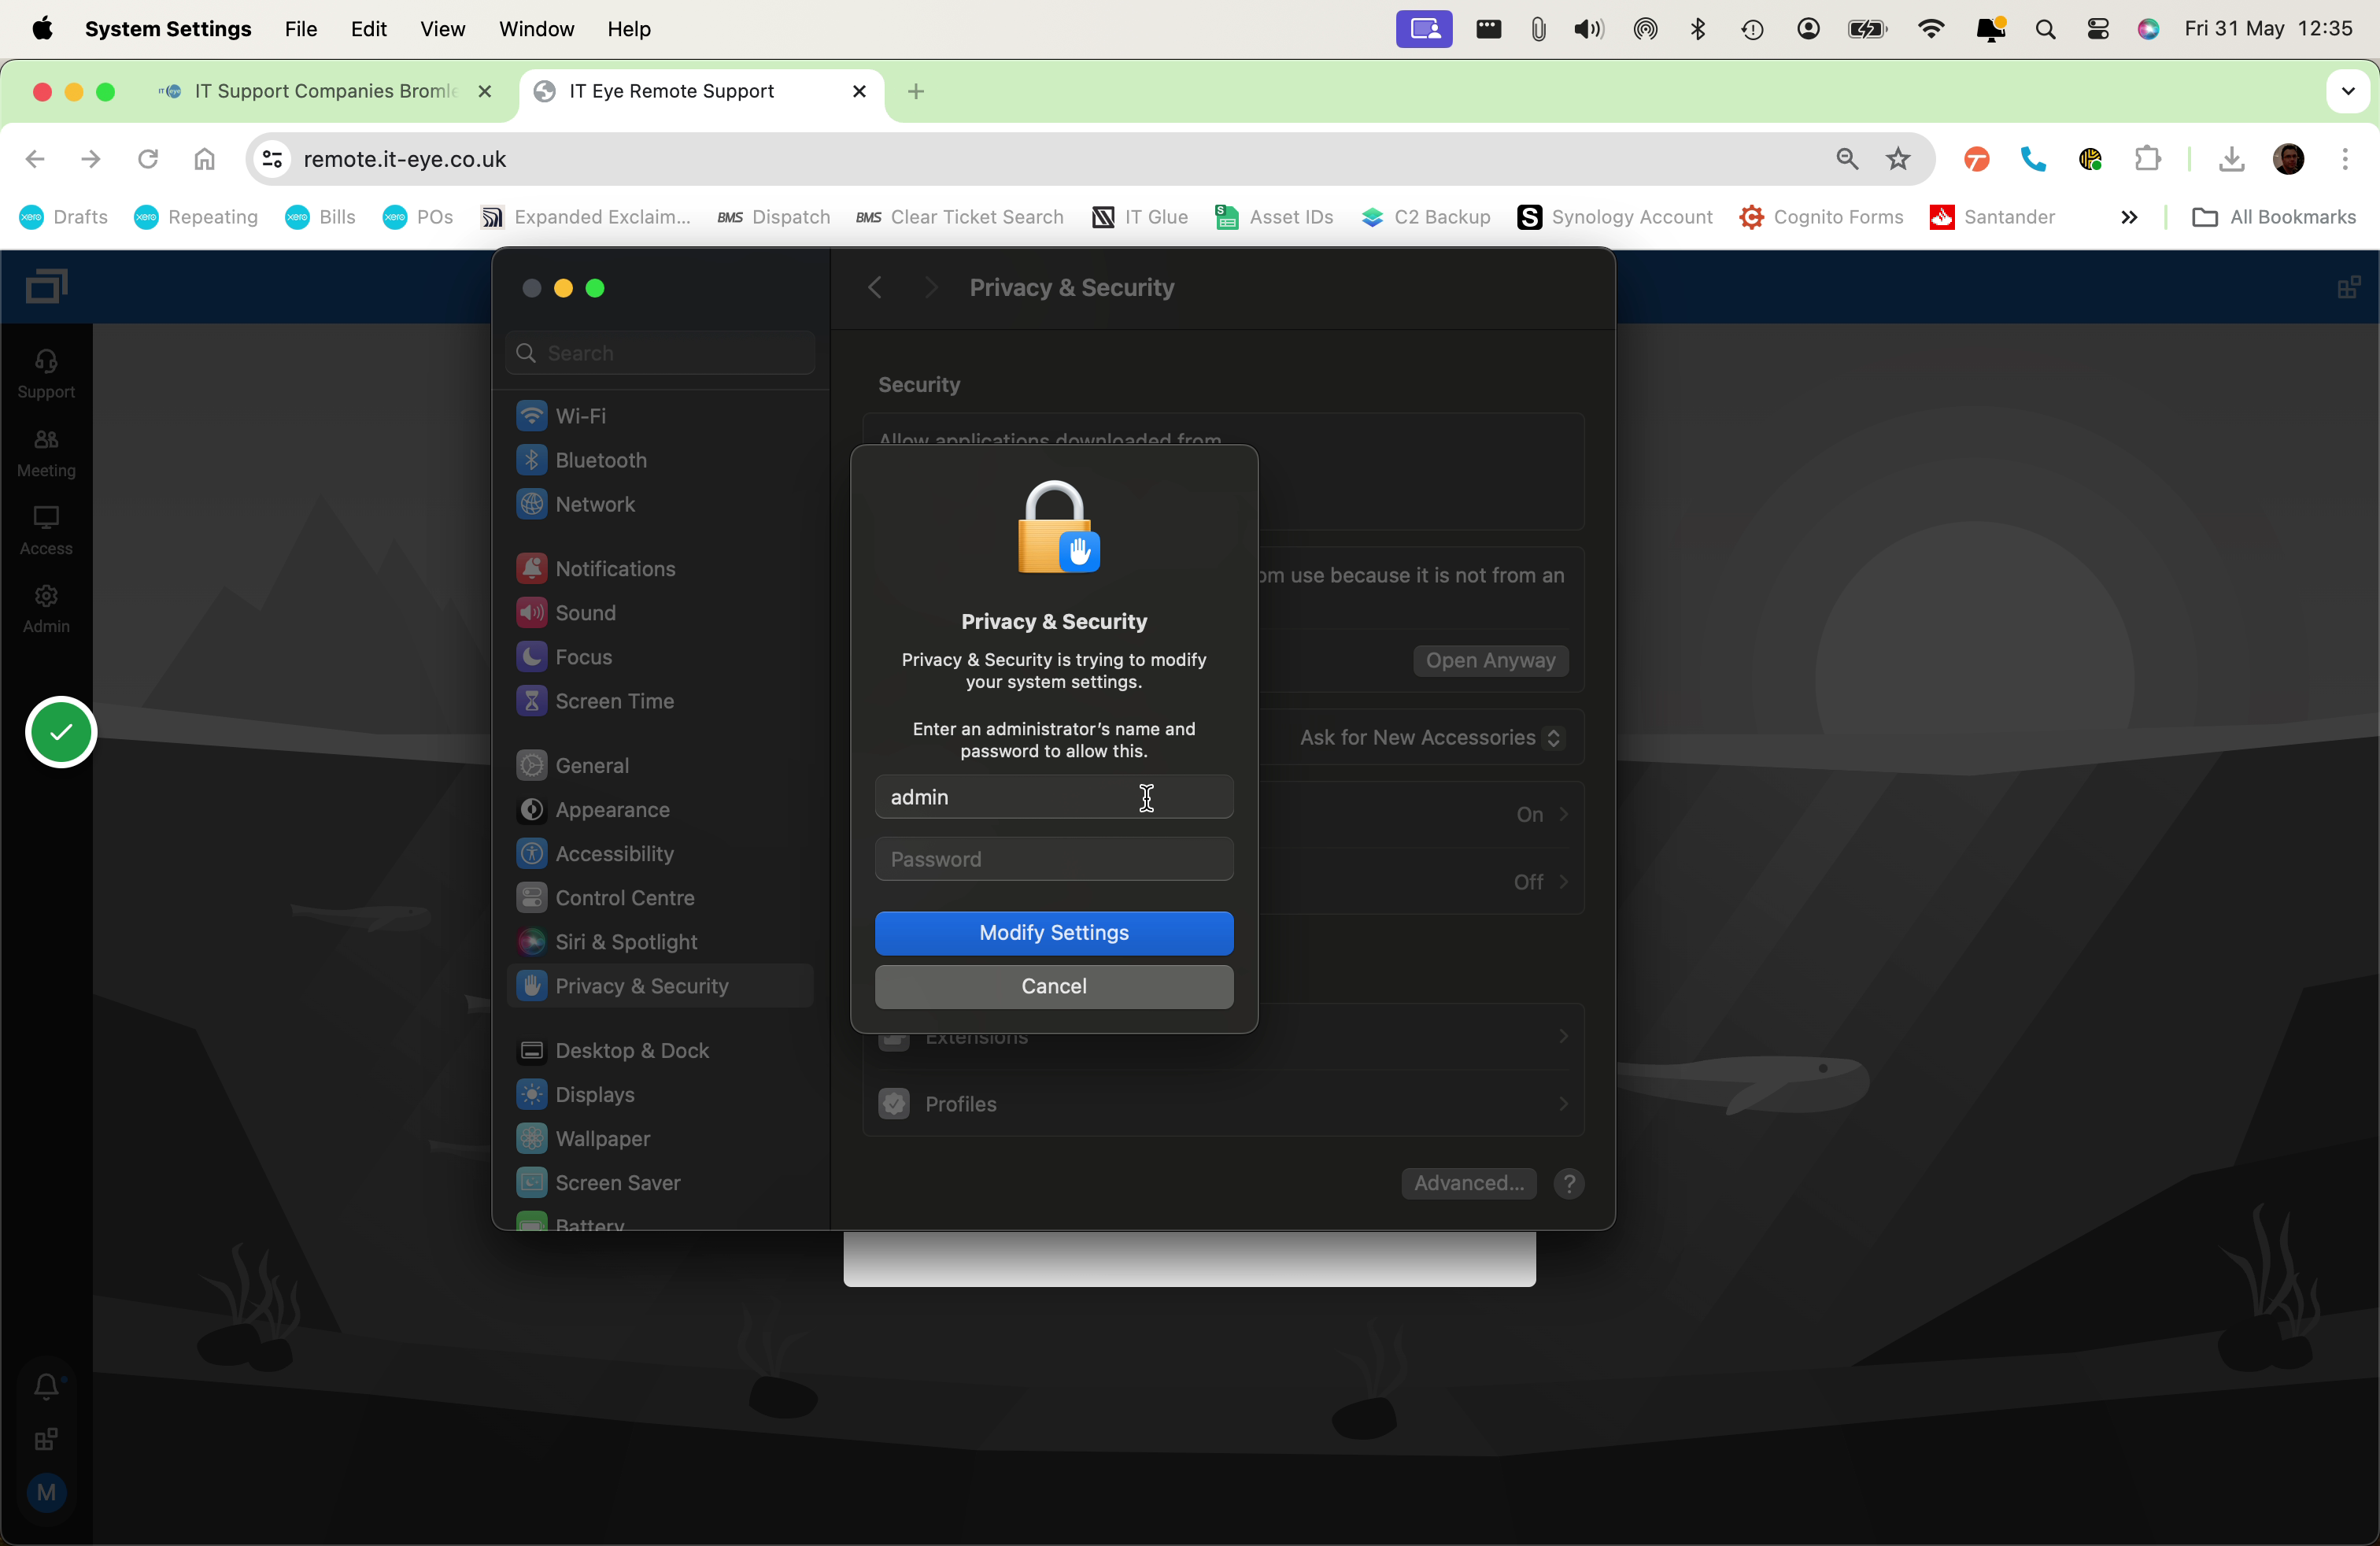Open the Profiles row
The image size is (2380, 1546).
pos(1223,1103)
